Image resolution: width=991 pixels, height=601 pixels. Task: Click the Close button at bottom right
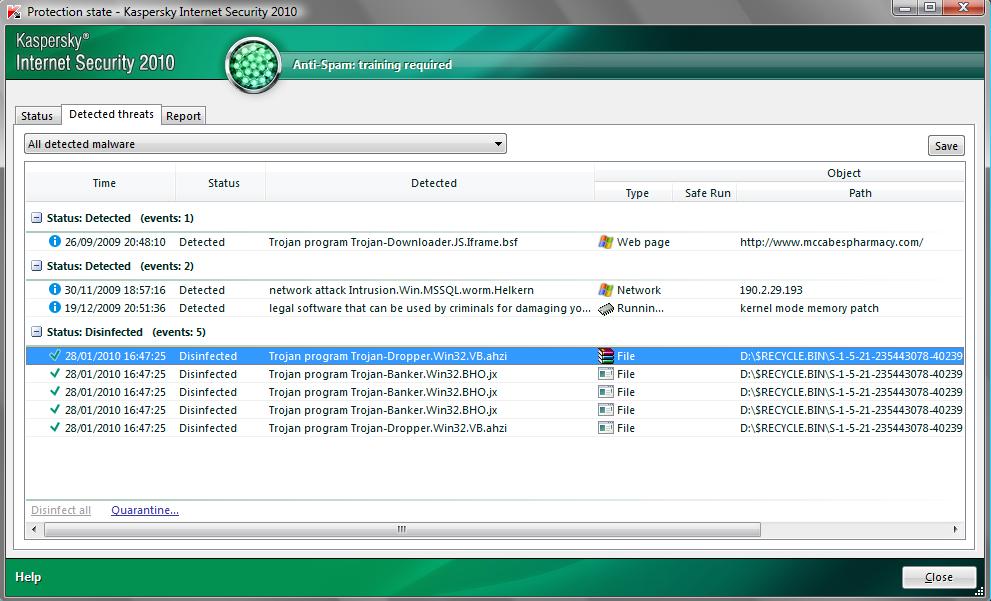point(938,577)
